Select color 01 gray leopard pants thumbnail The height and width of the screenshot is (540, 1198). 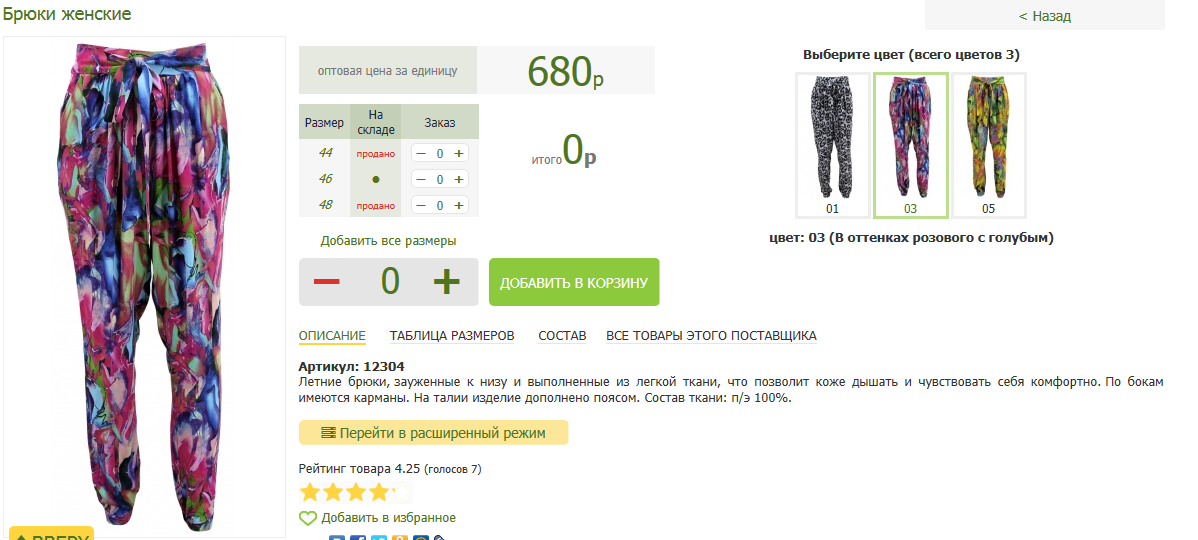point(832,145)
